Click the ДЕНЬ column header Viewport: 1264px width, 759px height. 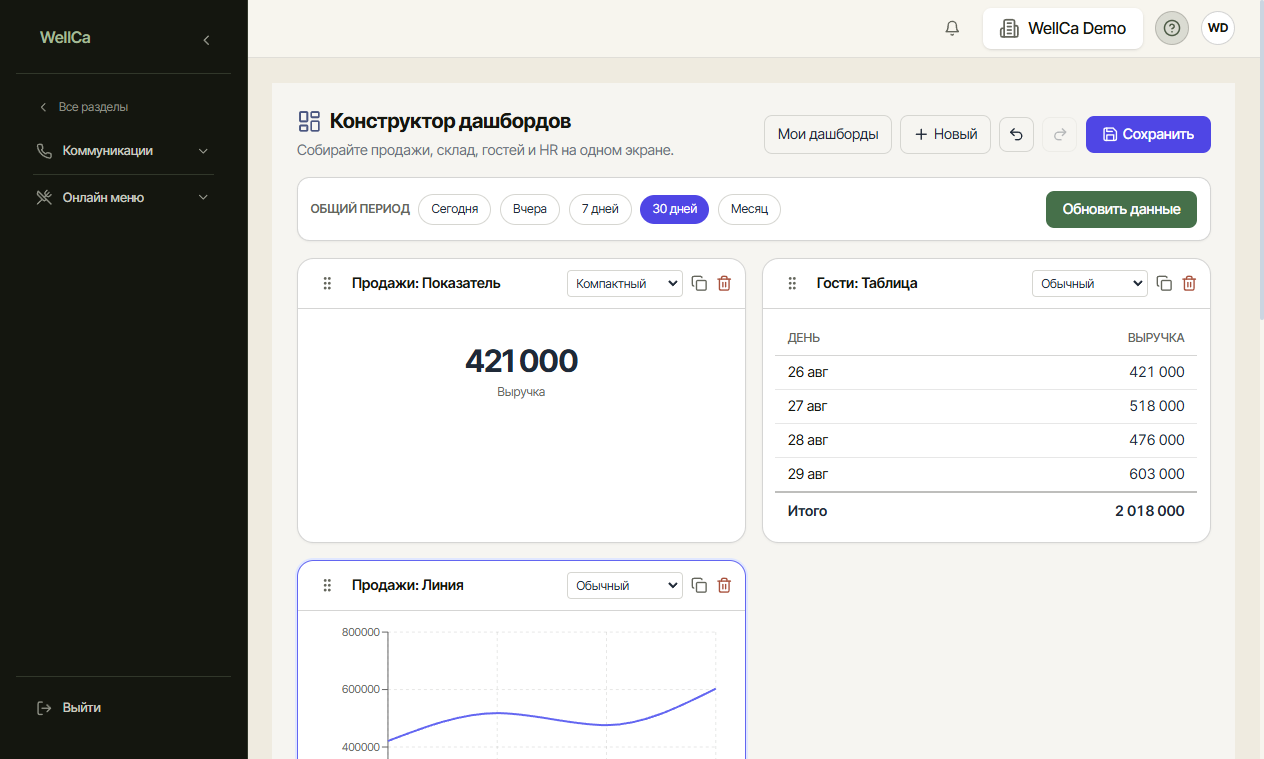(x=804, y=338)
